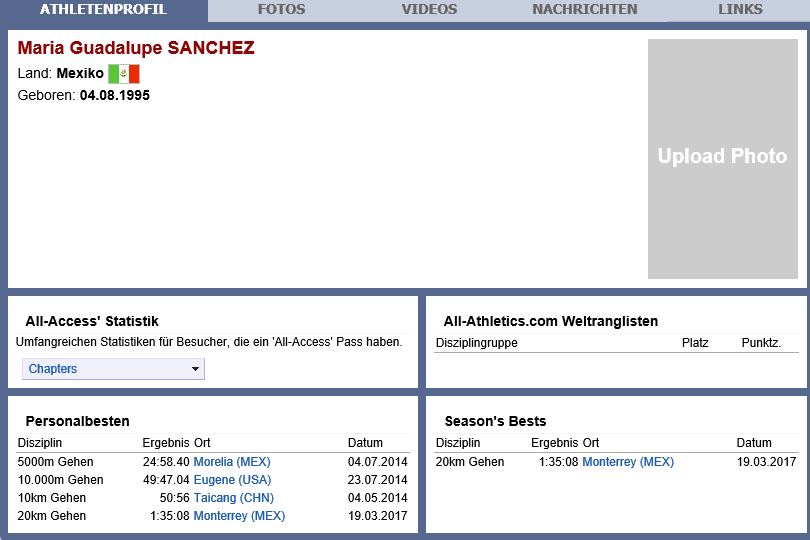Click the Punktz. column header
This screenshot has height=540, width=810.
tap(761, 343)
